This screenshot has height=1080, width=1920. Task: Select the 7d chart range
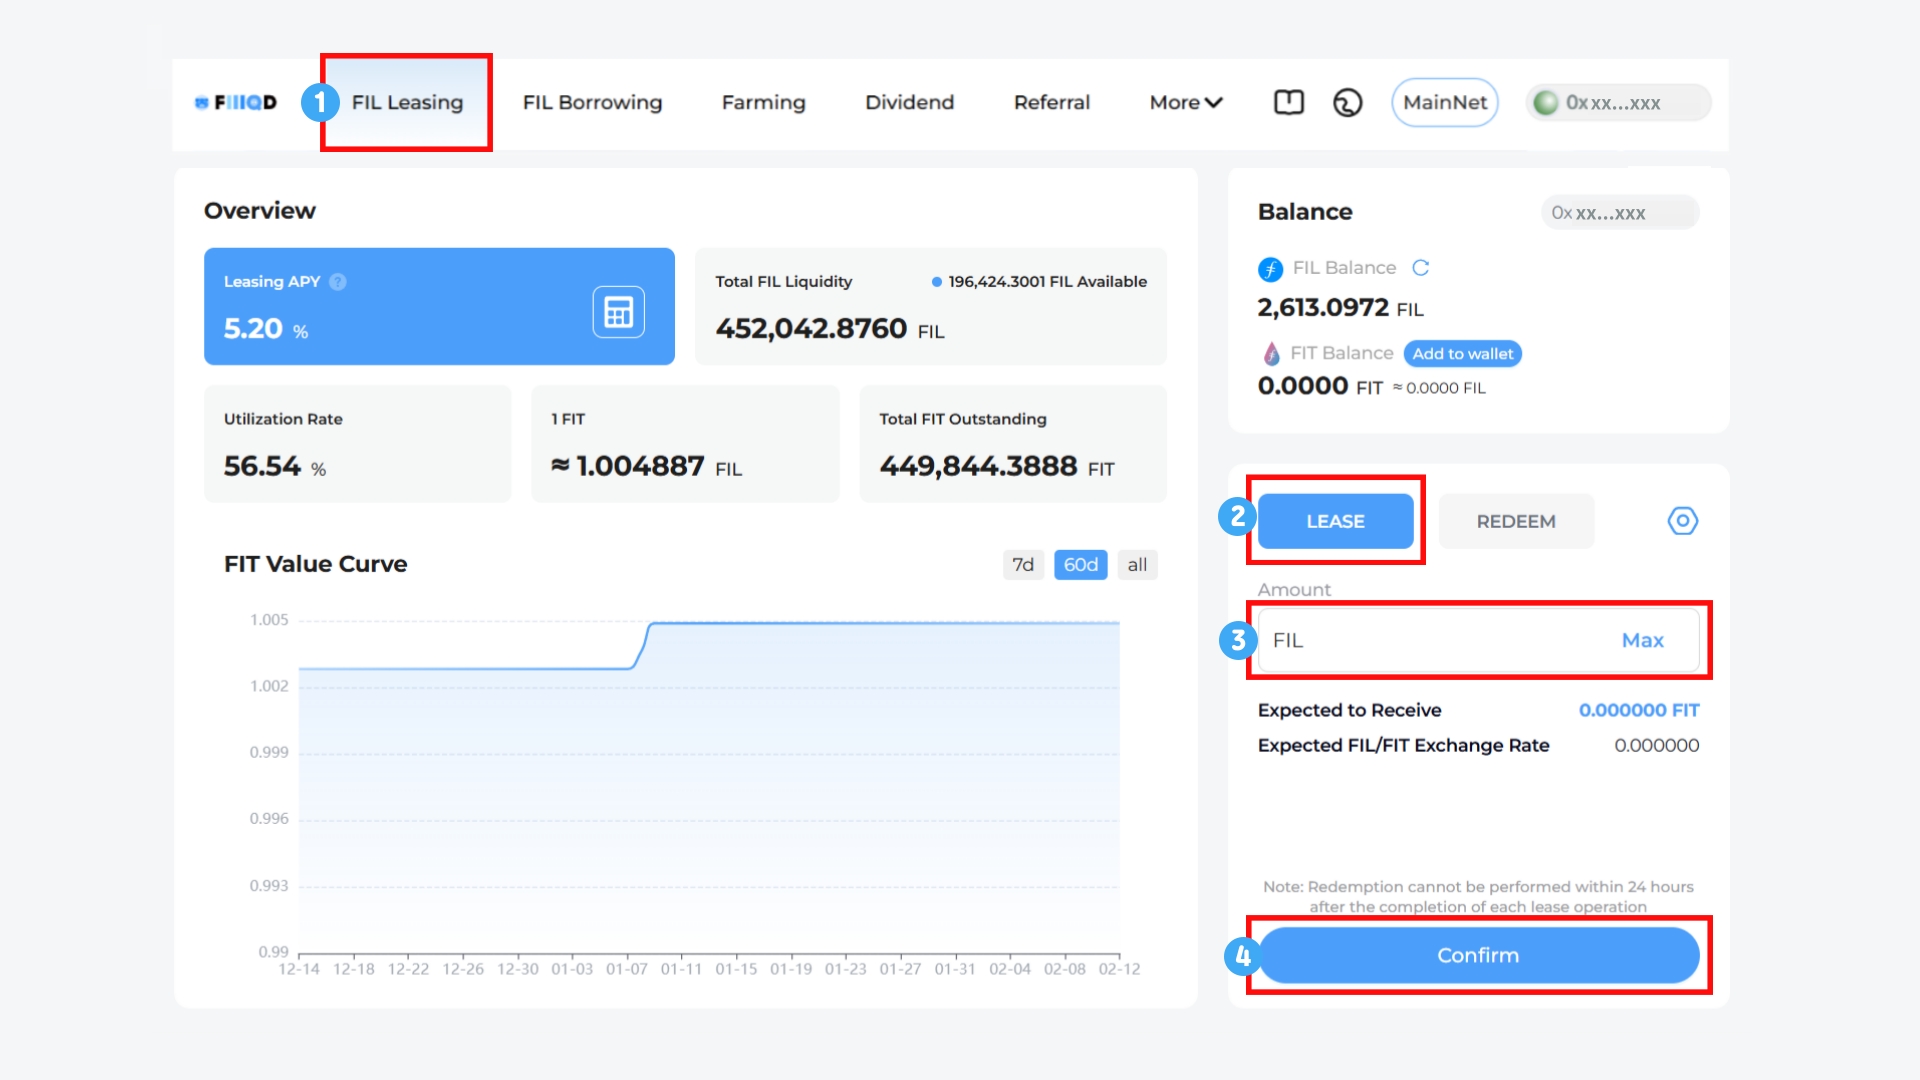tap(1022, 565)
